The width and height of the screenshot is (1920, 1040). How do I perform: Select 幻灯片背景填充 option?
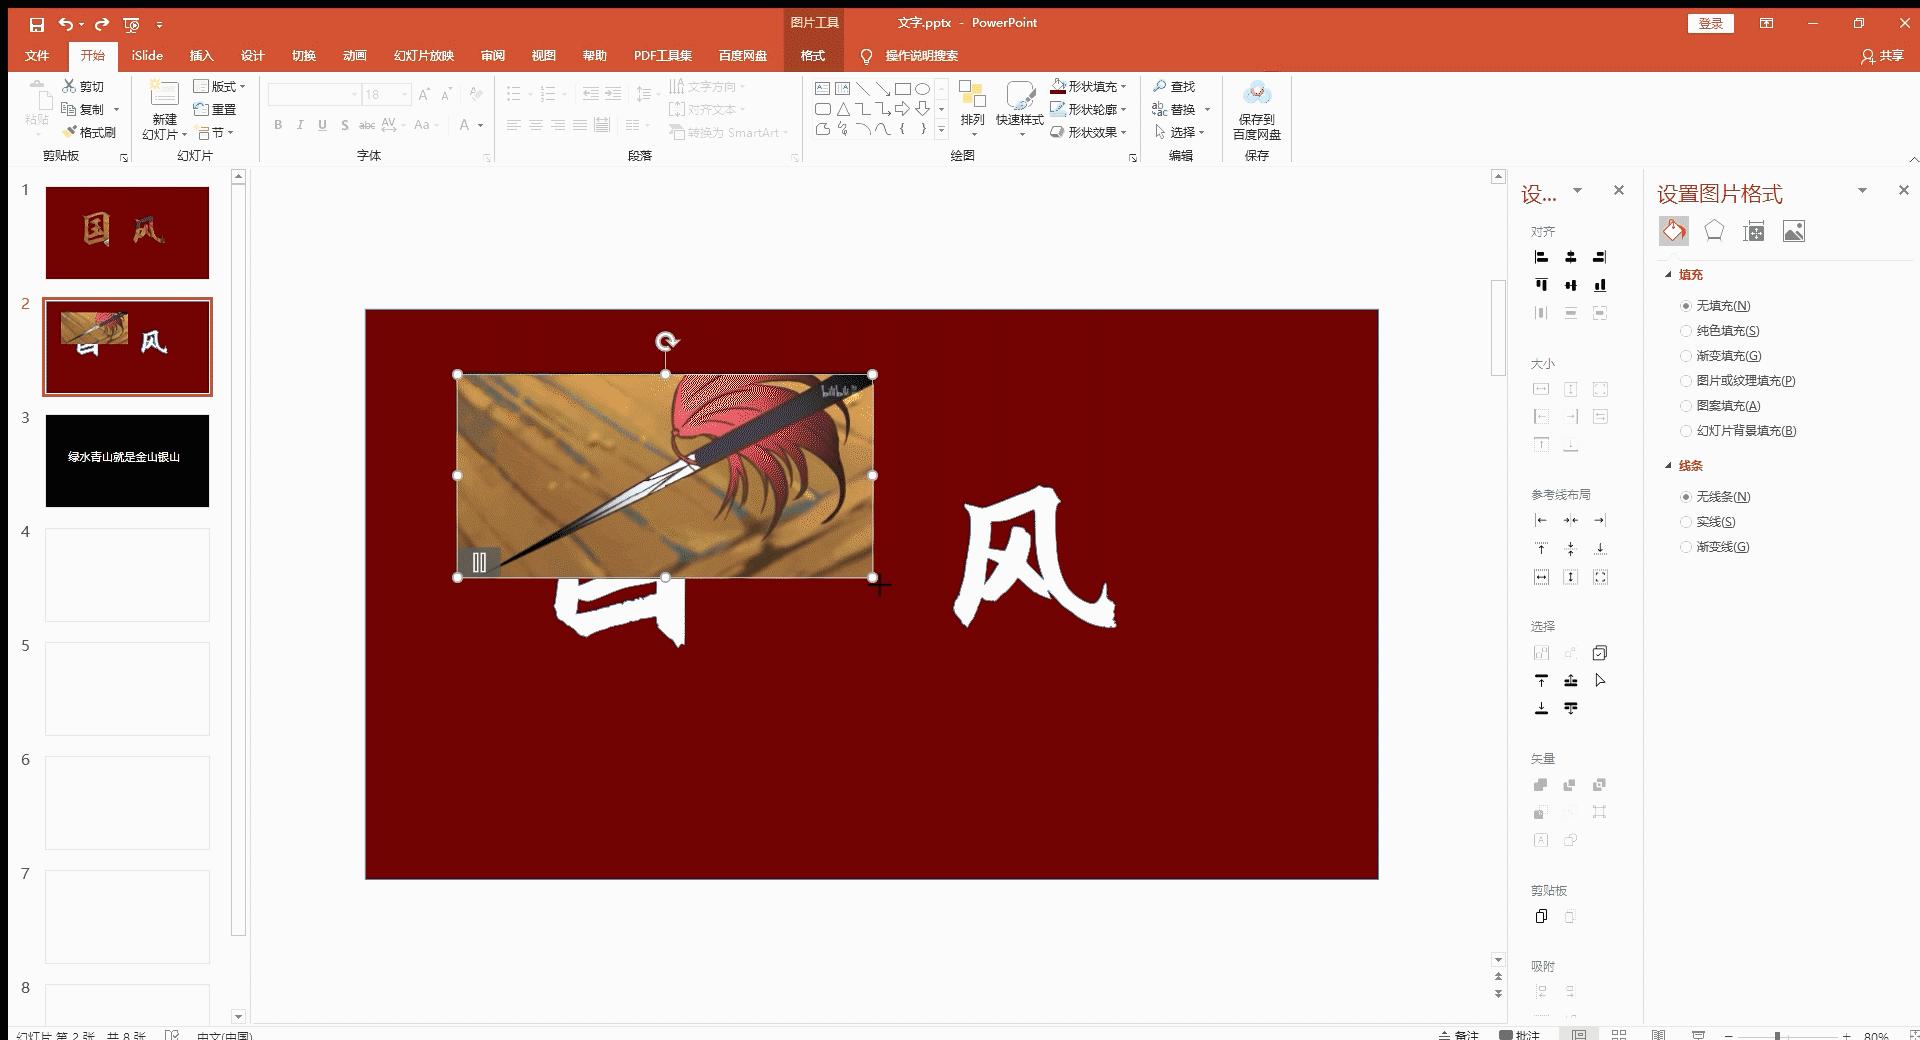[x=1739, y=431]
